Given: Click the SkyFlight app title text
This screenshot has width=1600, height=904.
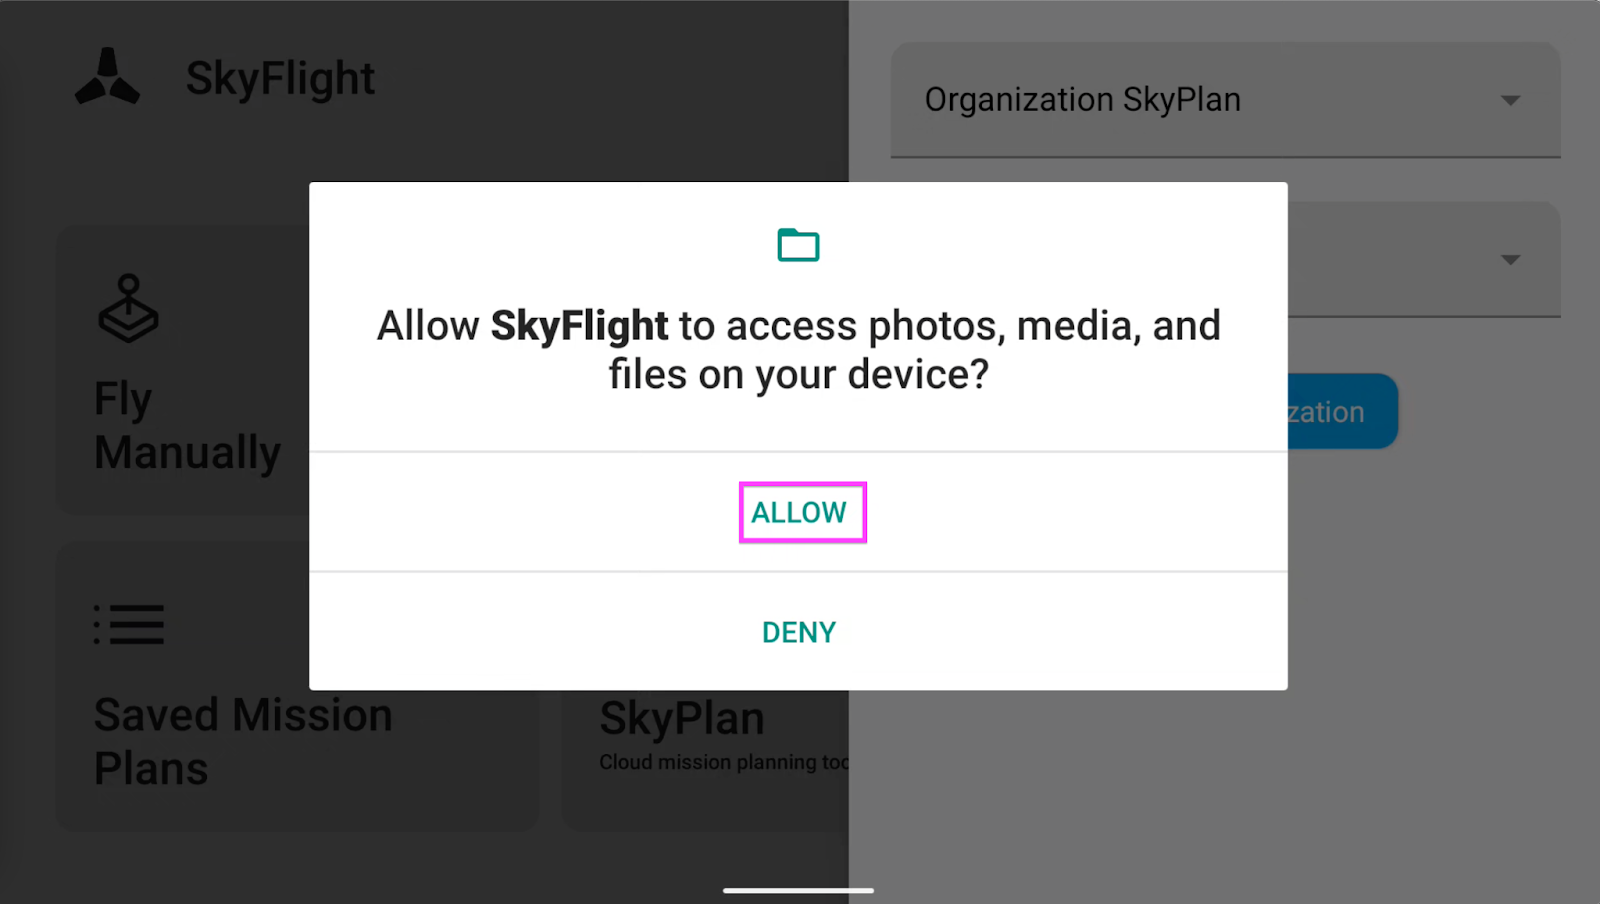Looking at the screenshot, I should click(280, 78).
